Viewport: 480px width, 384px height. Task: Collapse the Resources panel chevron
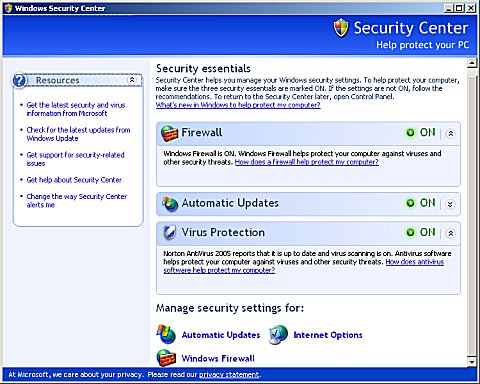coord(132,80)
